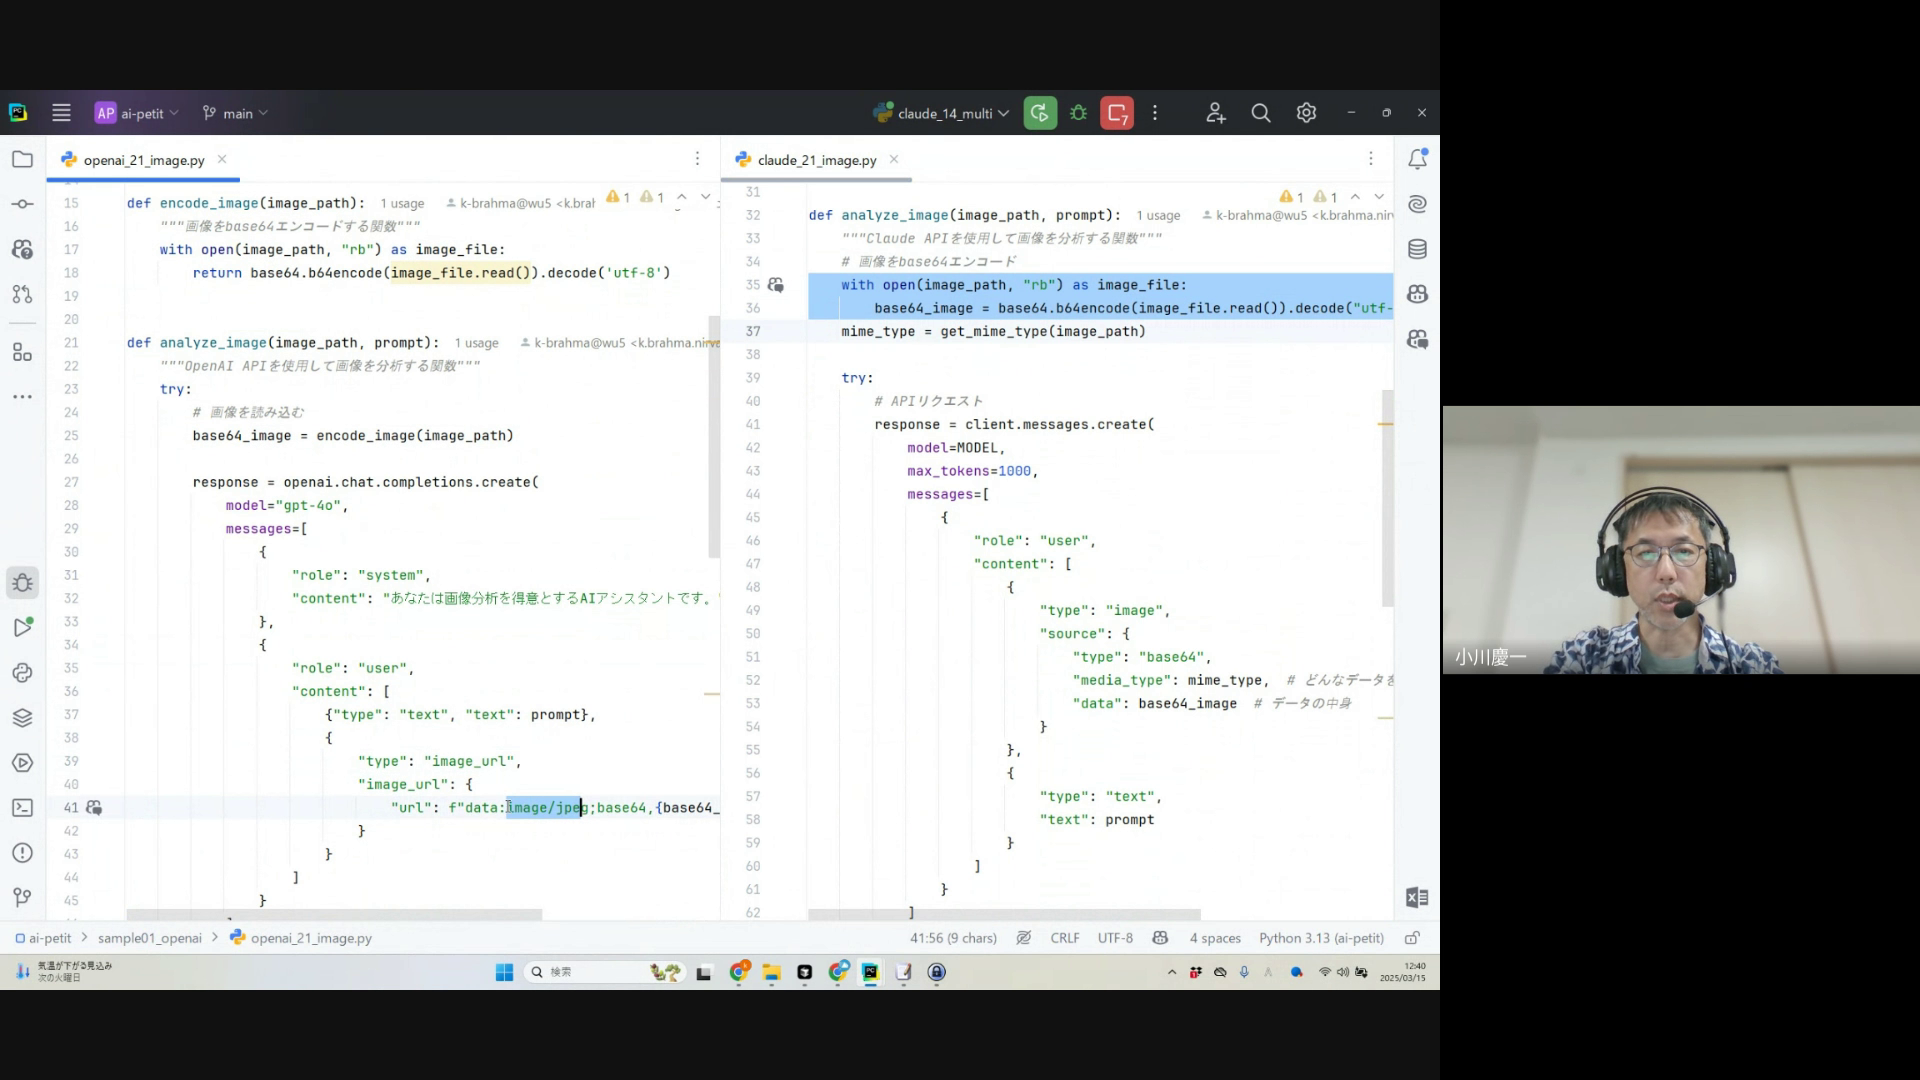Open the IDE Settings gear
Viewport: 1920px width, 1080px height.
1306,113
